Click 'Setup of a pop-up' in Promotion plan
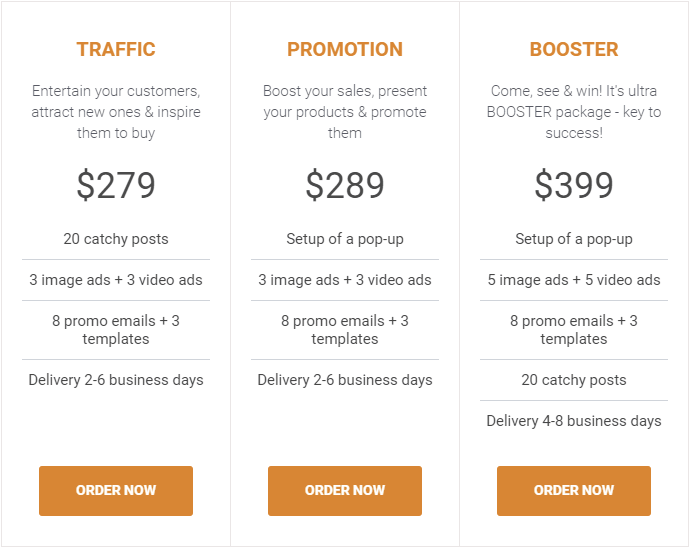 pyautogui.click(x=345, y=239)
